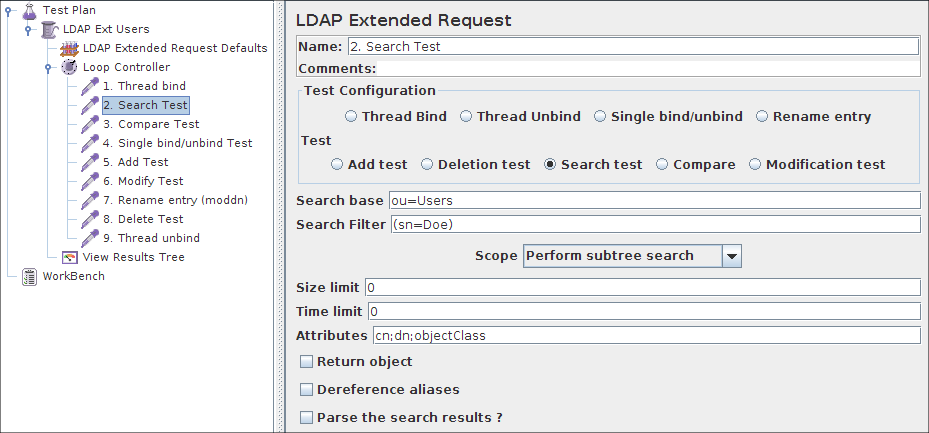Check Parse the search results option

[307, 418]
